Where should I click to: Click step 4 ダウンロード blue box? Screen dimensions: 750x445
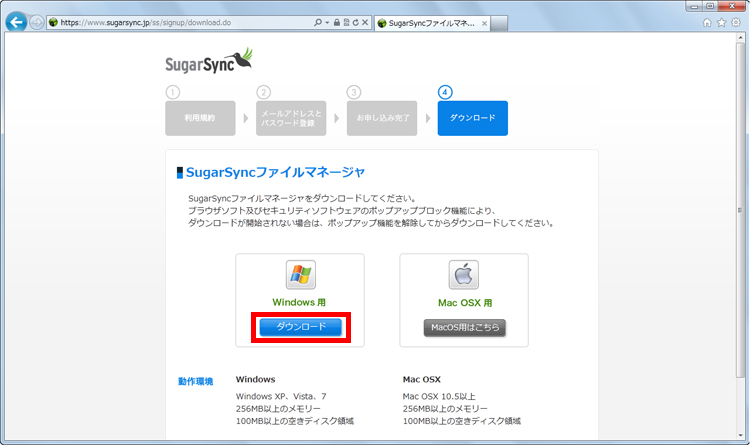pyautogui.click(x=473, y=118)
